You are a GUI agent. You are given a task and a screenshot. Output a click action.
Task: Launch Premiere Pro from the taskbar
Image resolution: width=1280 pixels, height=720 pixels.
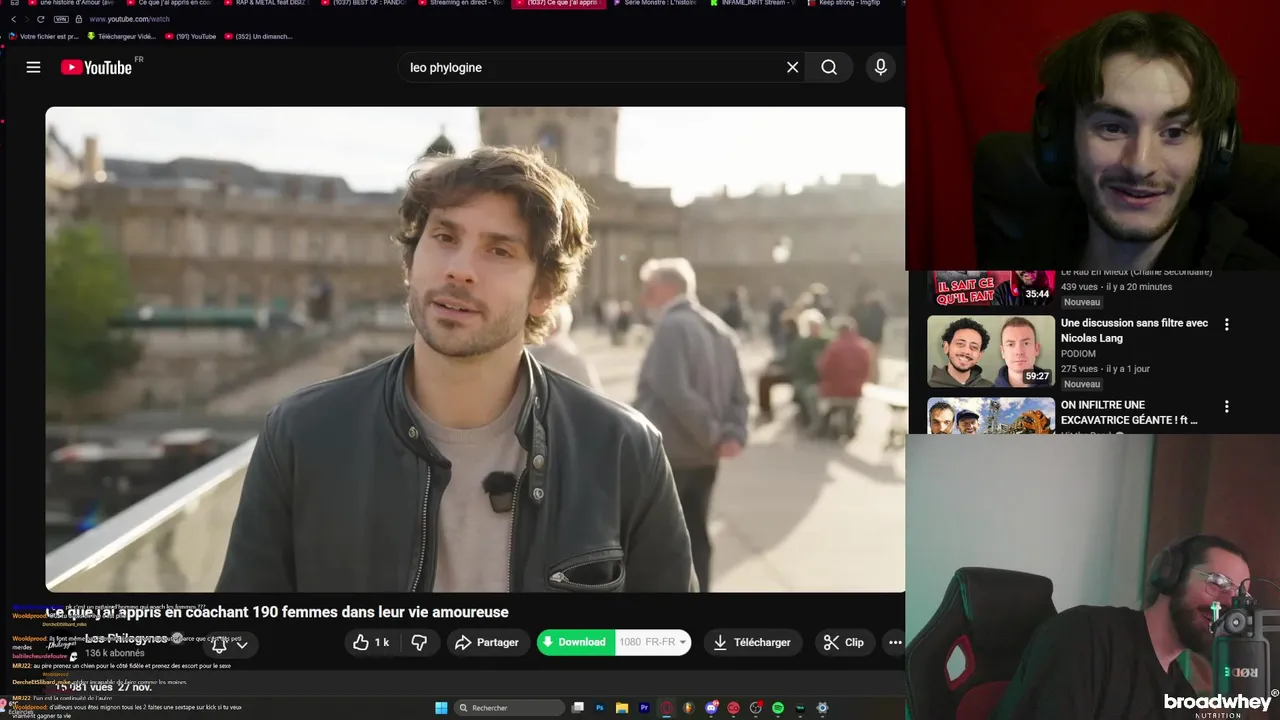pyautogui.click(x=644, y=708)
